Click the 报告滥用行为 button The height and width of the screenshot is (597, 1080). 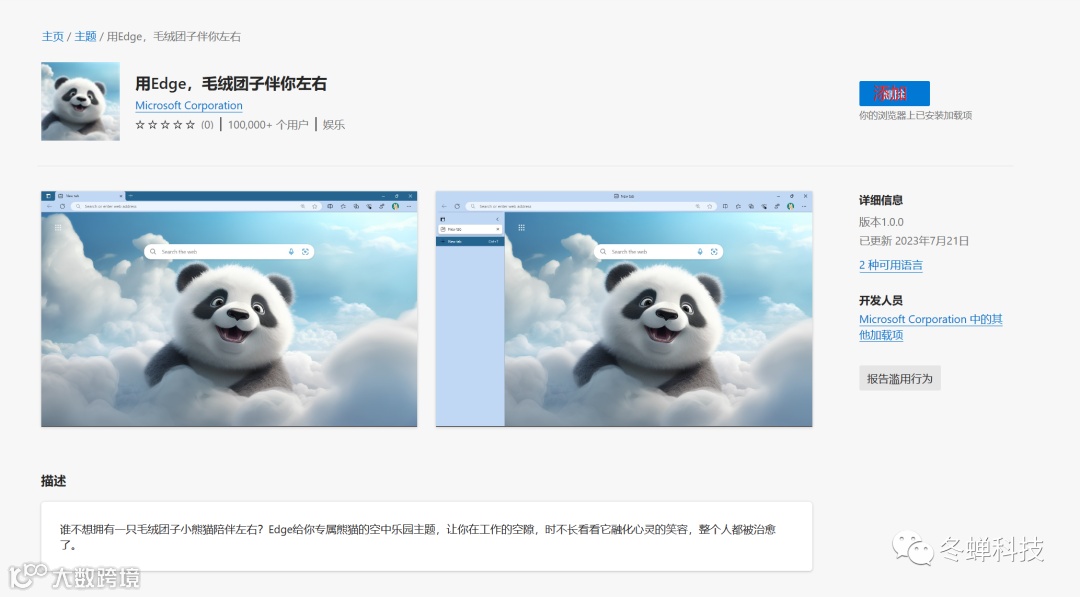(x=900, y=379)
